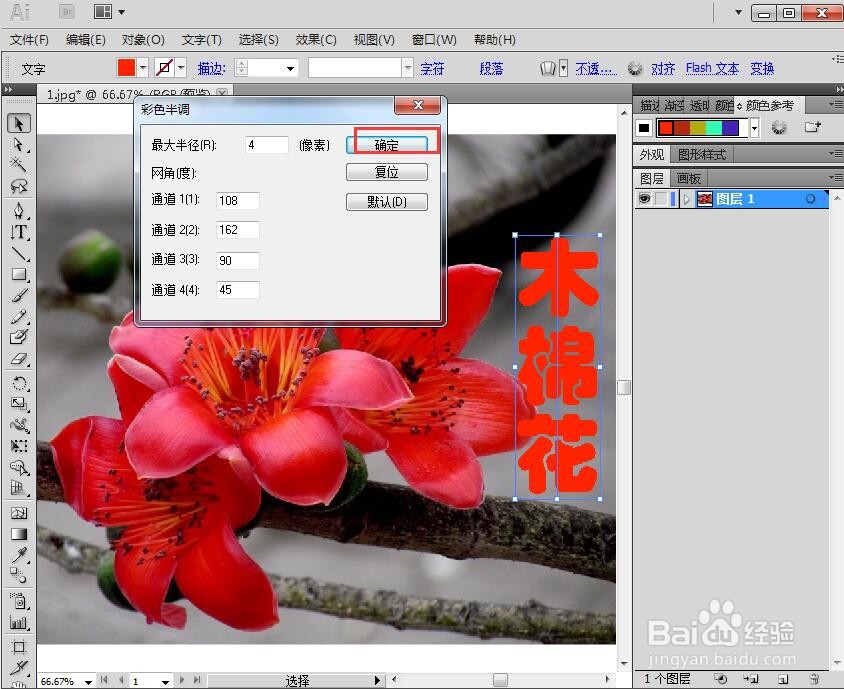
Task: Choose the Free Transform tool
Action: [19, 446]
